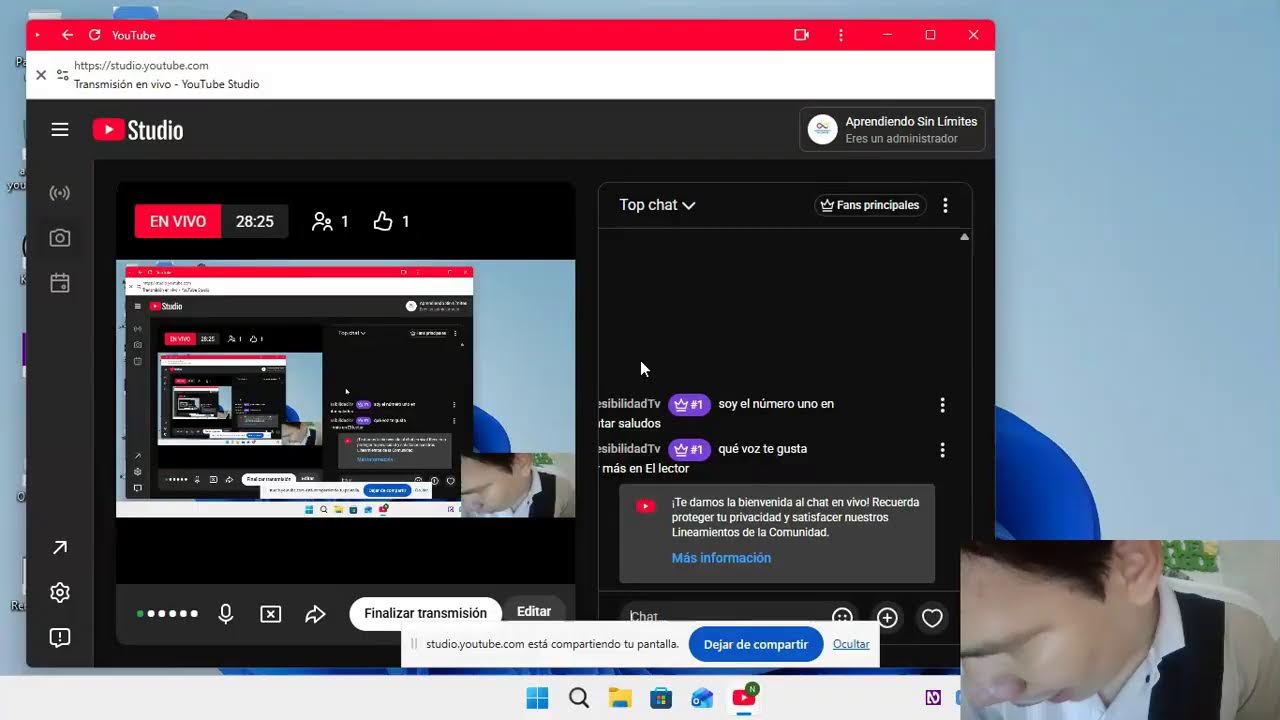
Task: Click the X beside the URL
Action: coord(41,75)
